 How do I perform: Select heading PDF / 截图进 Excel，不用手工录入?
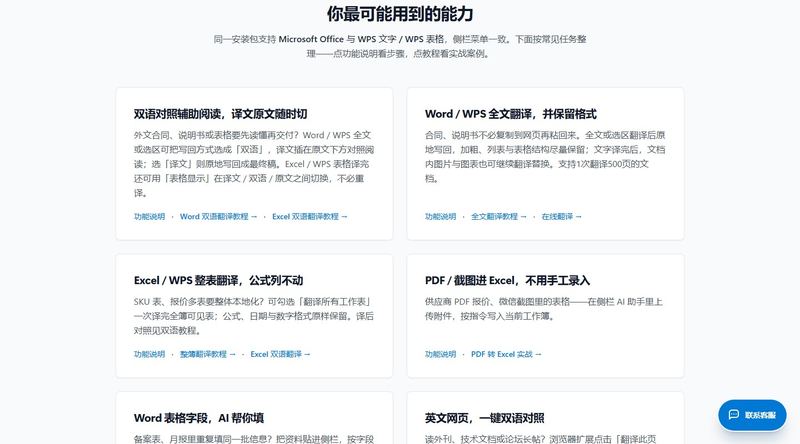pyautogui.click(x=507, y=280)
